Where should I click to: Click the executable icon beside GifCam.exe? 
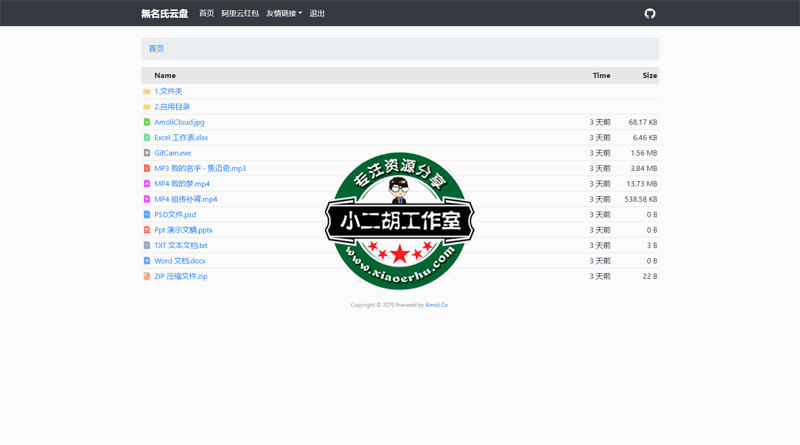[147, 153]
